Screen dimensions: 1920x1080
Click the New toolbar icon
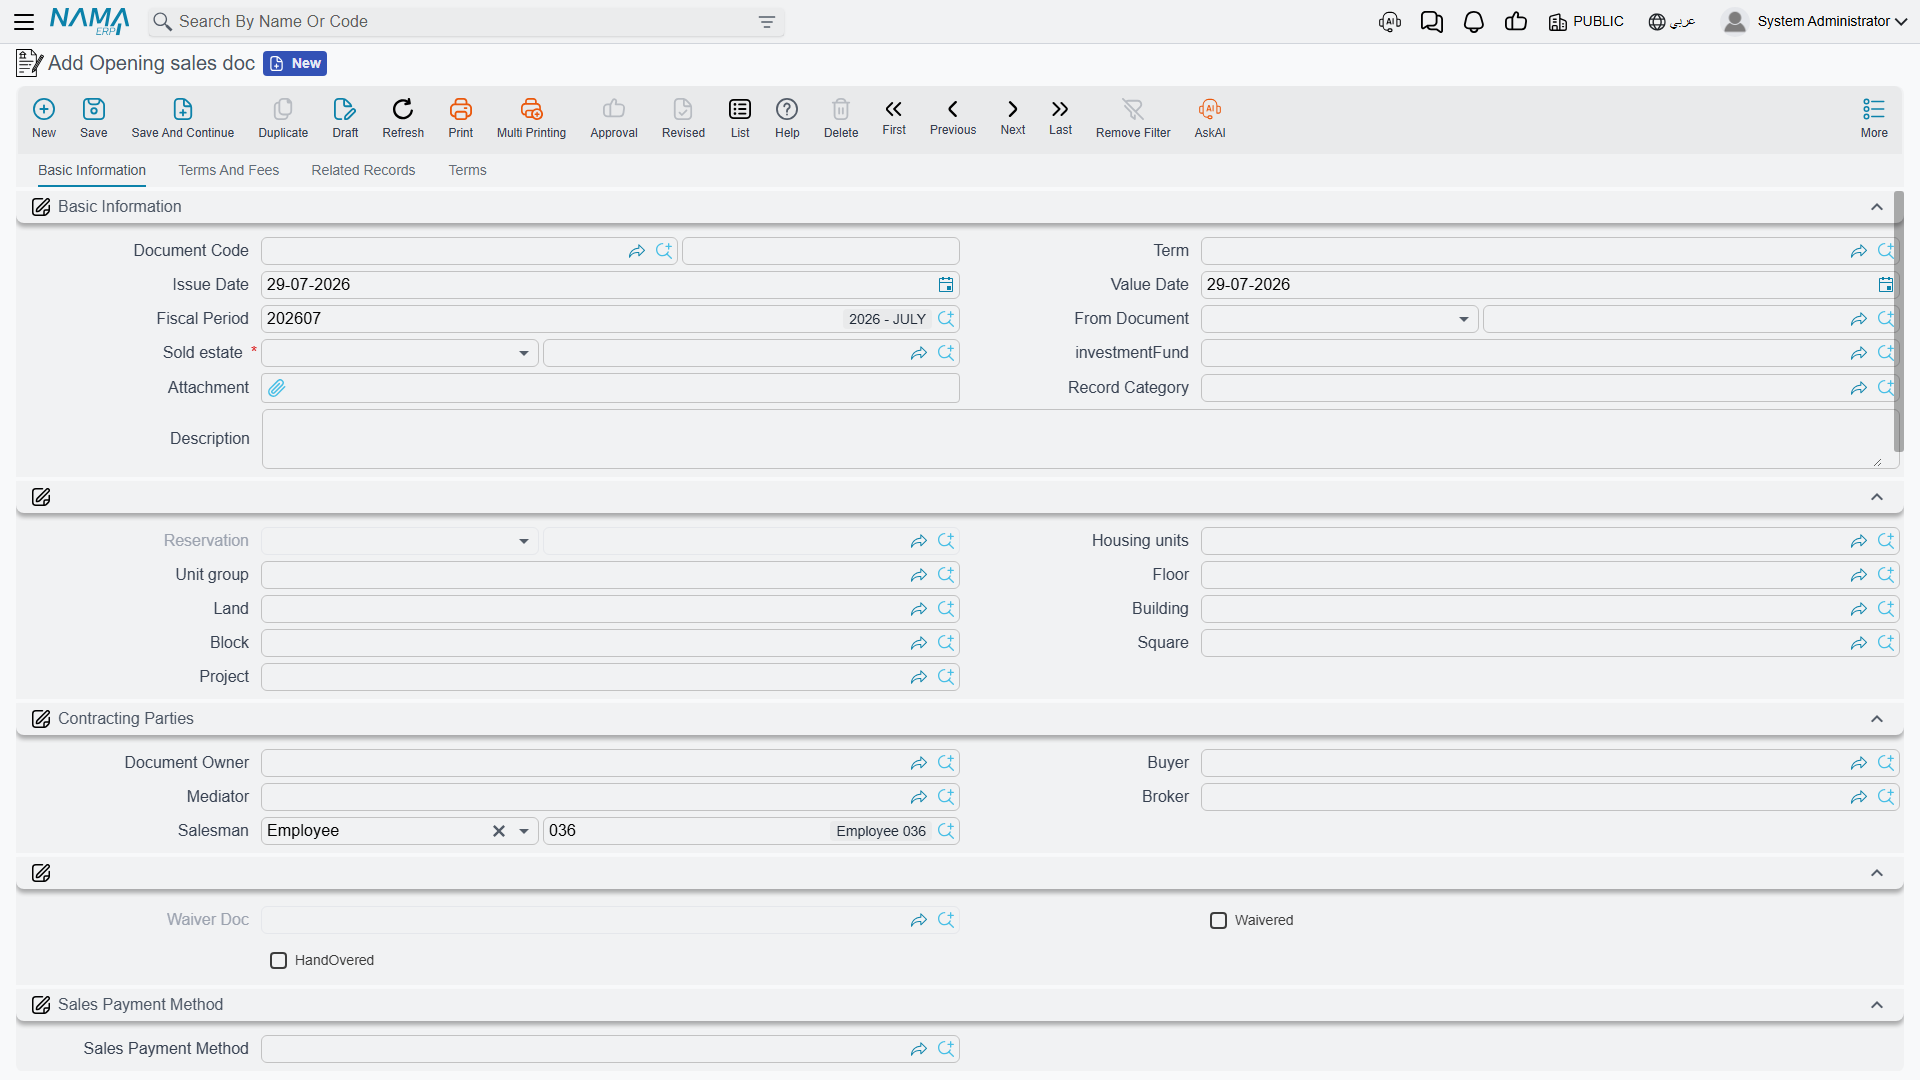(x=44, y=118)
